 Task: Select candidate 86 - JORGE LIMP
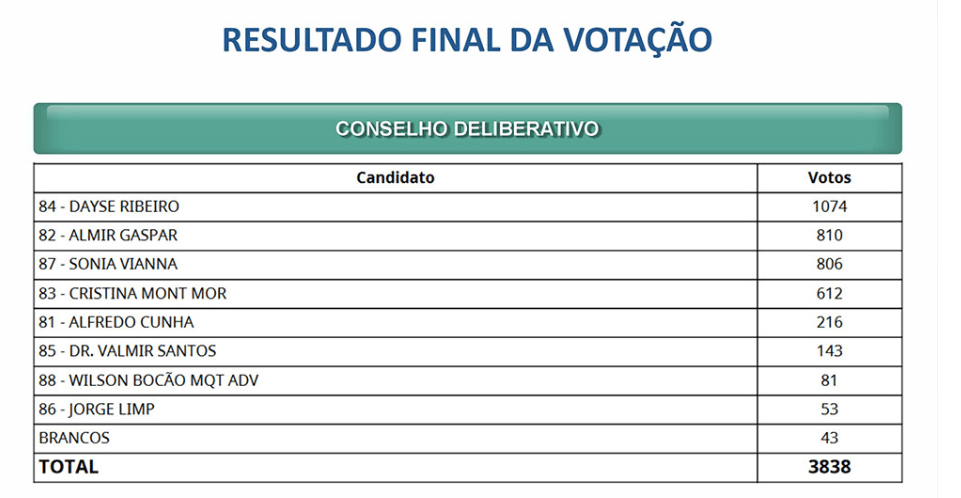(97, 410)
